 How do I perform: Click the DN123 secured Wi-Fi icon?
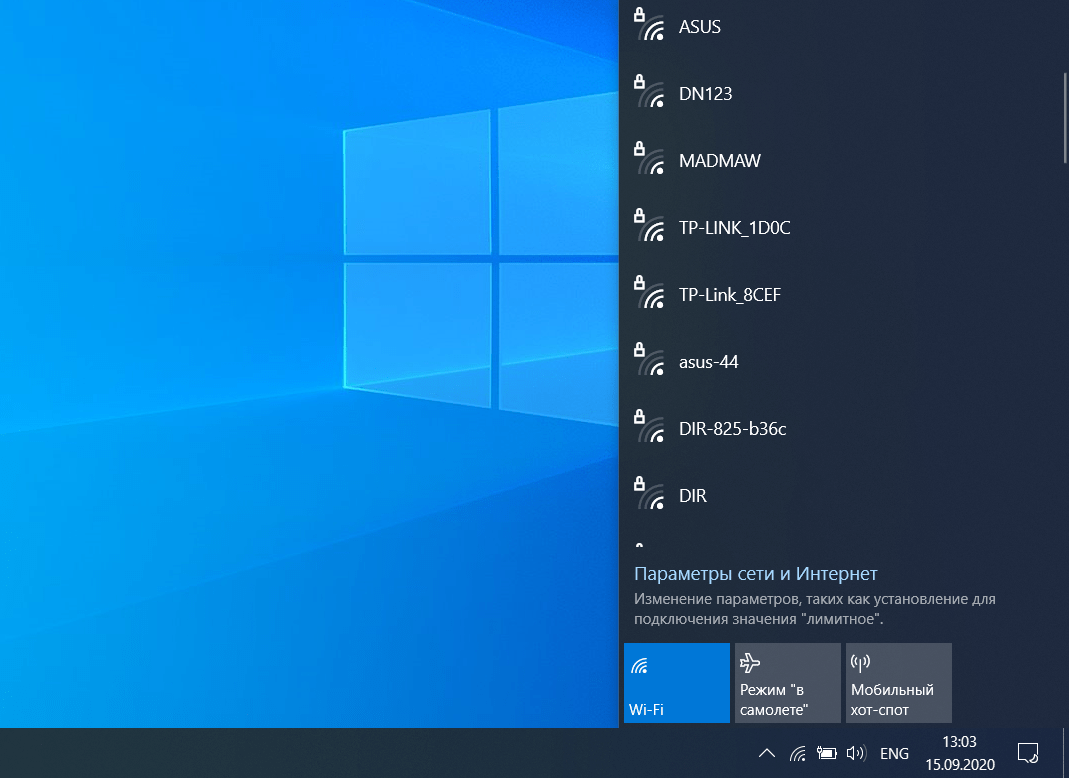[649, 92]
